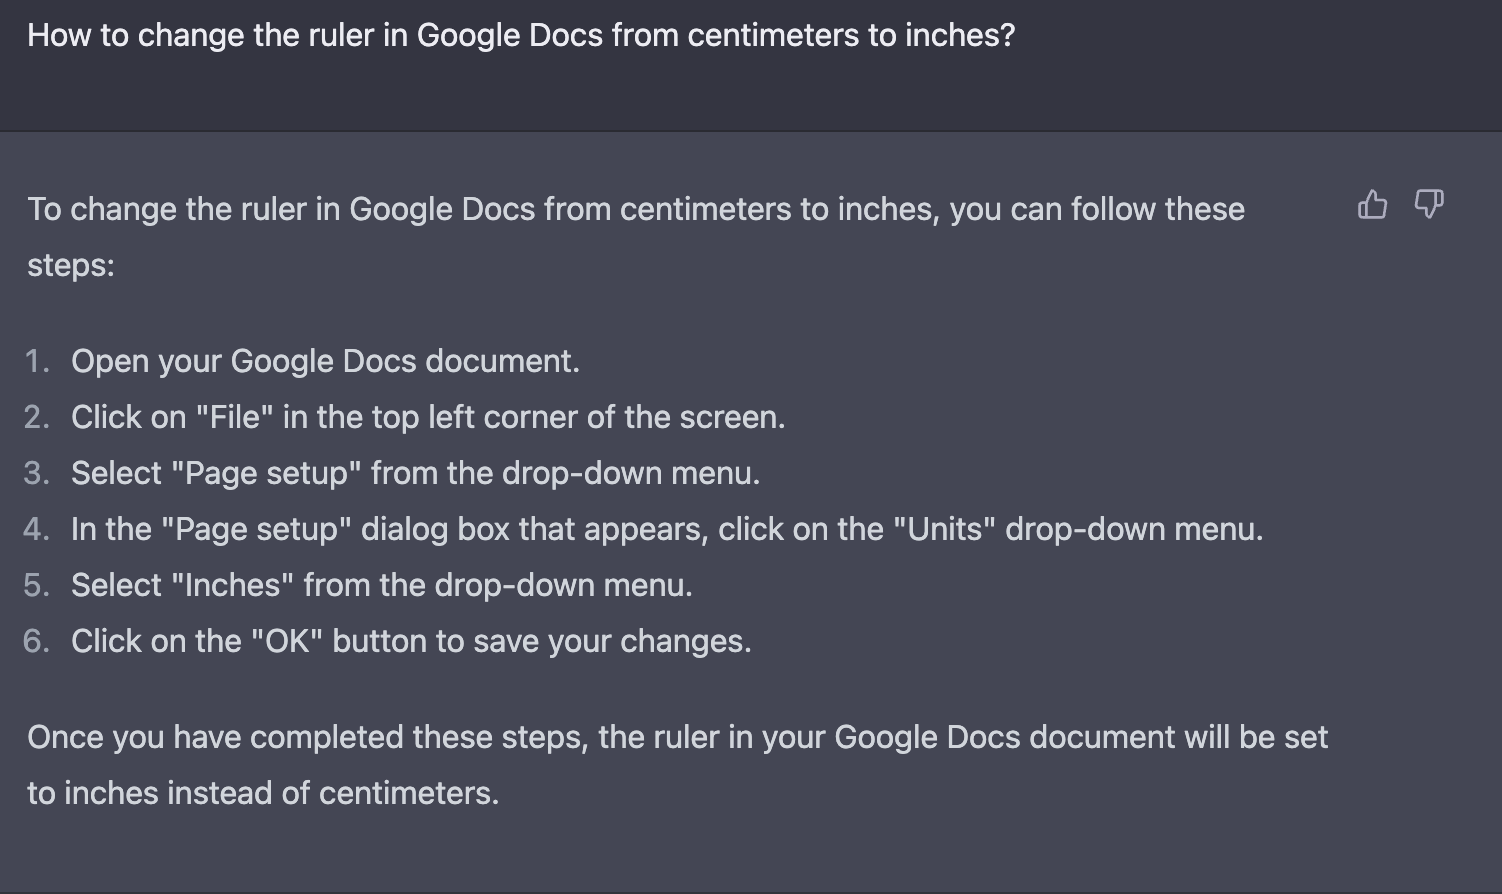Viewport: 1502px width, 894px height.
Task: Click step 3 'Select "Page setup"' line
Action: (416, 473)
